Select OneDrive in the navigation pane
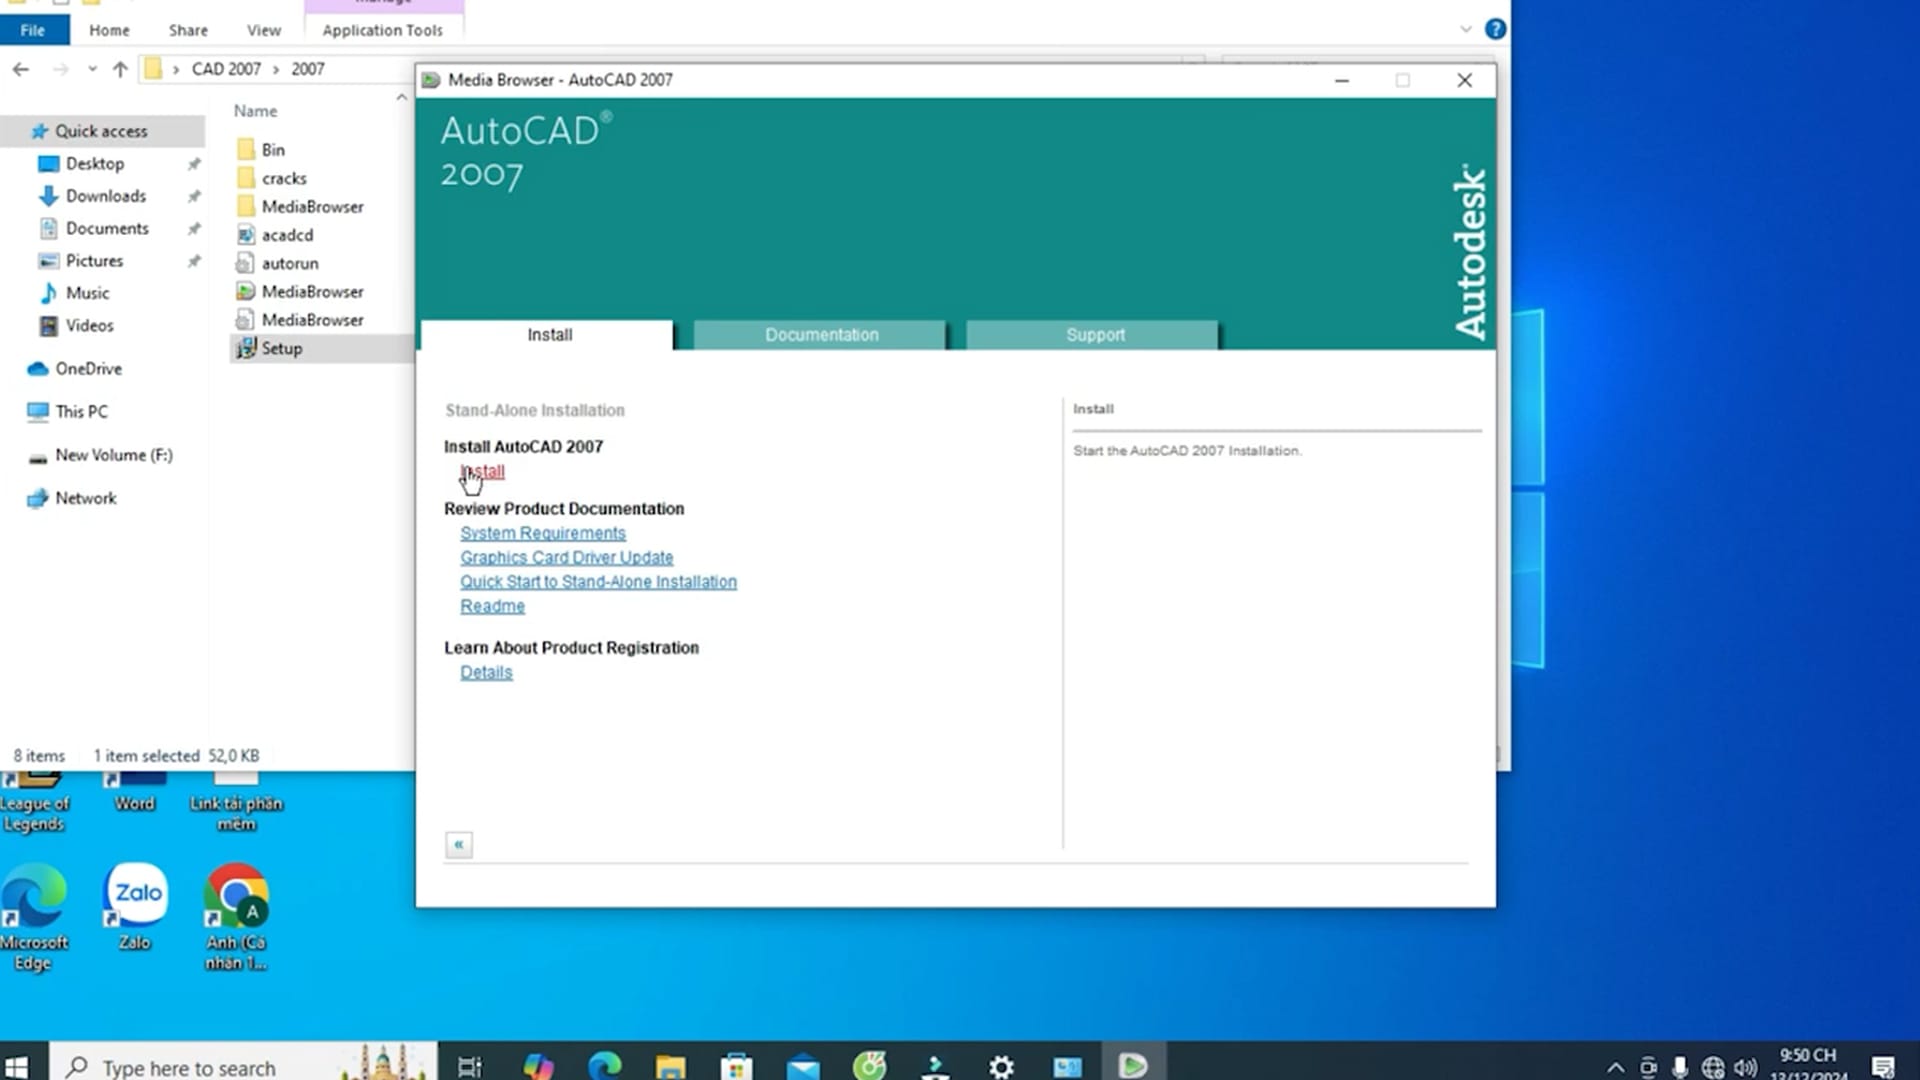The image size is (1920, 1080). coord(88,368)
